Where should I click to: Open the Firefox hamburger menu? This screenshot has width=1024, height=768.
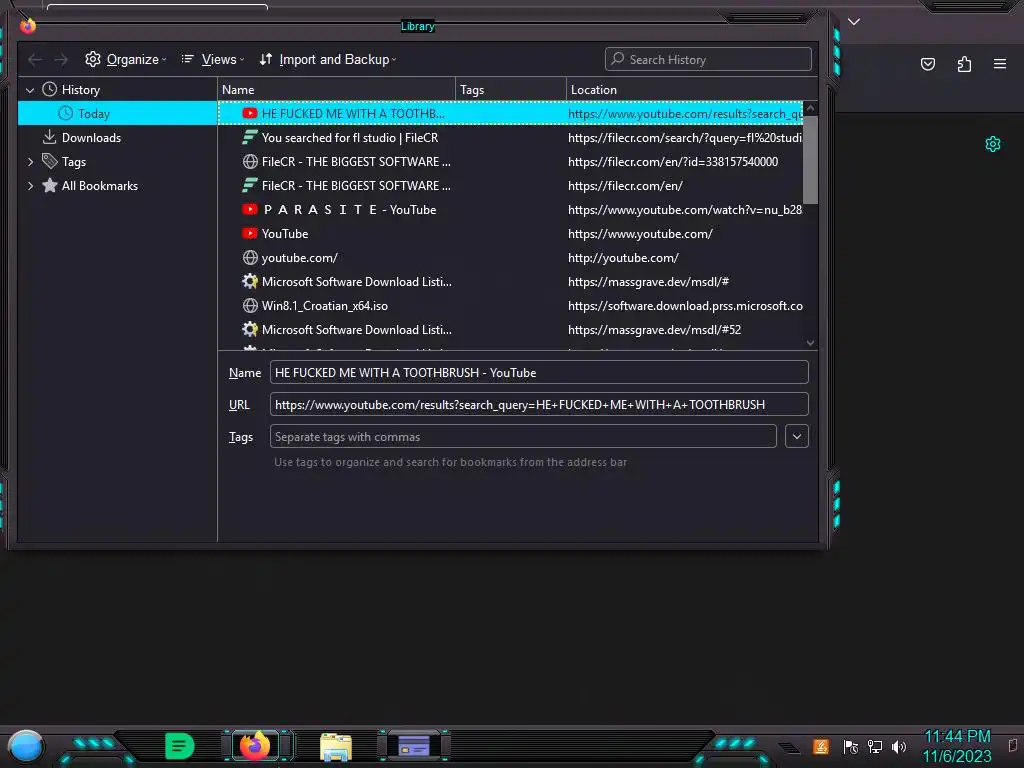coord(999,64)
